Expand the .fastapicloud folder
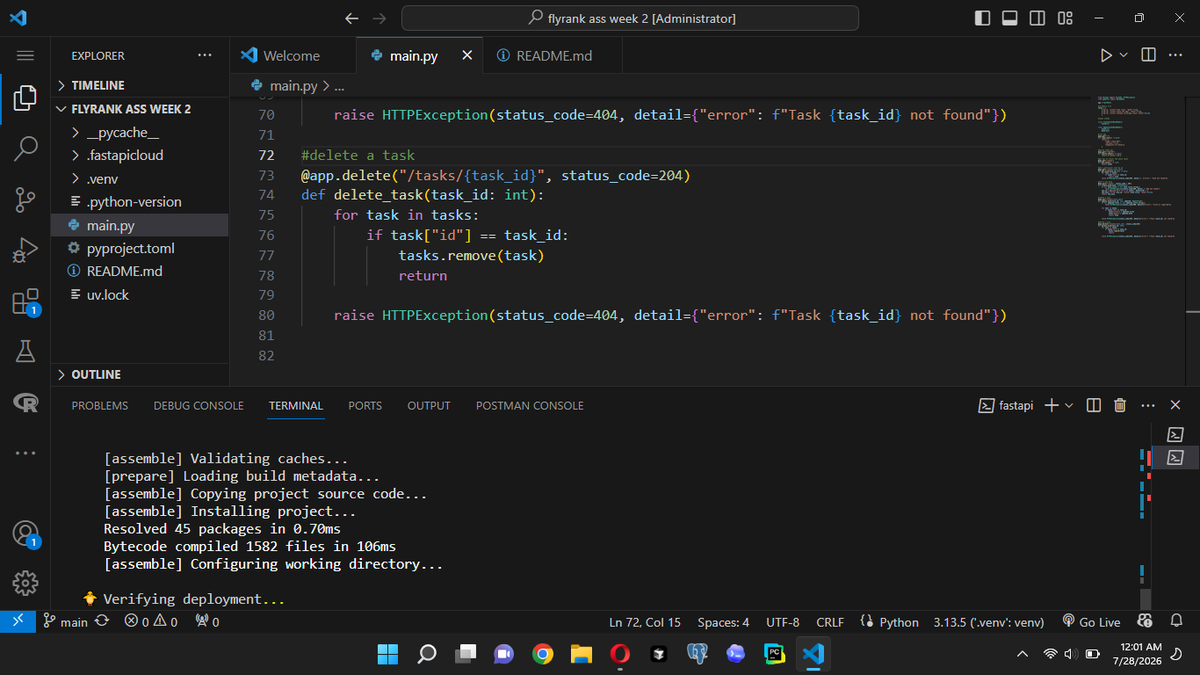Screen dimensions: 1200x675 pyautogui.click(x=141, y=155)
